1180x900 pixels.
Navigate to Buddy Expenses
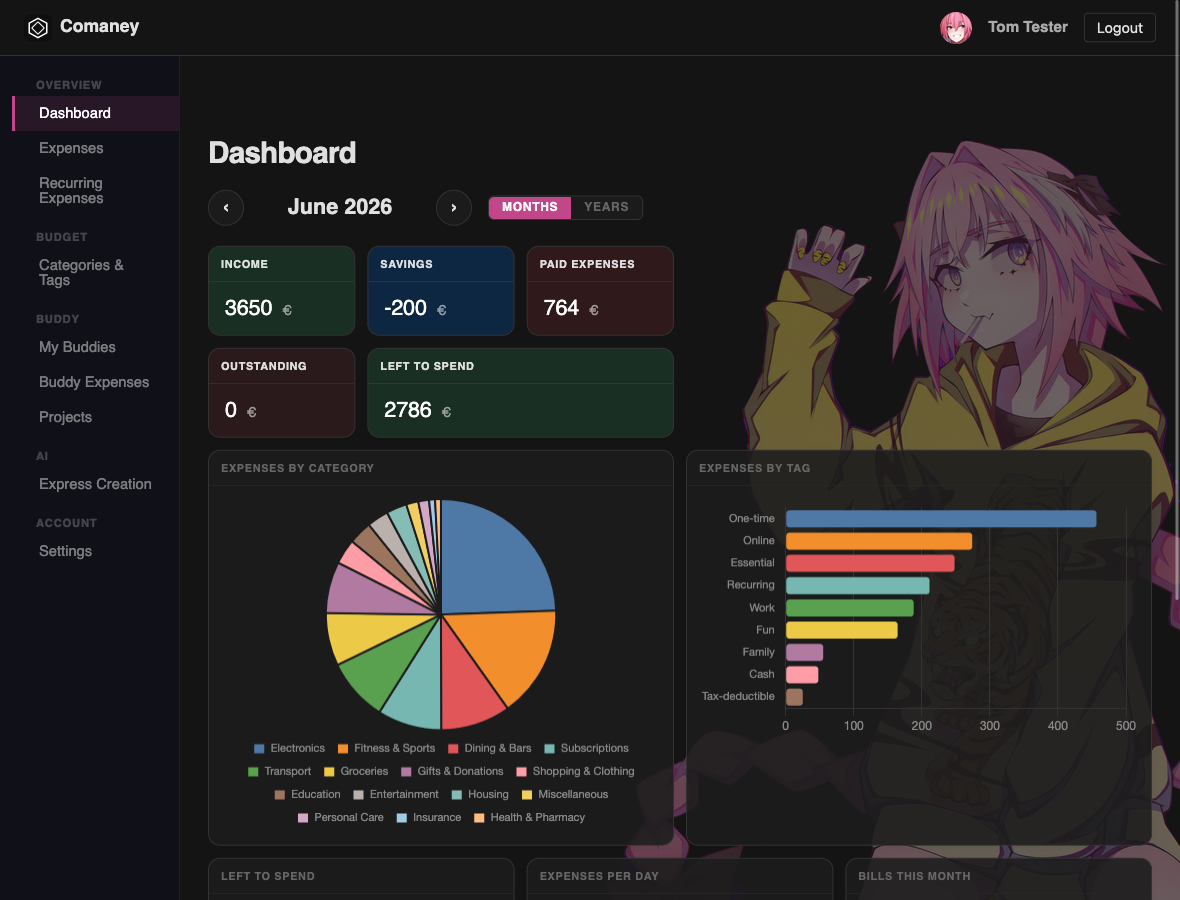point(94,382)
